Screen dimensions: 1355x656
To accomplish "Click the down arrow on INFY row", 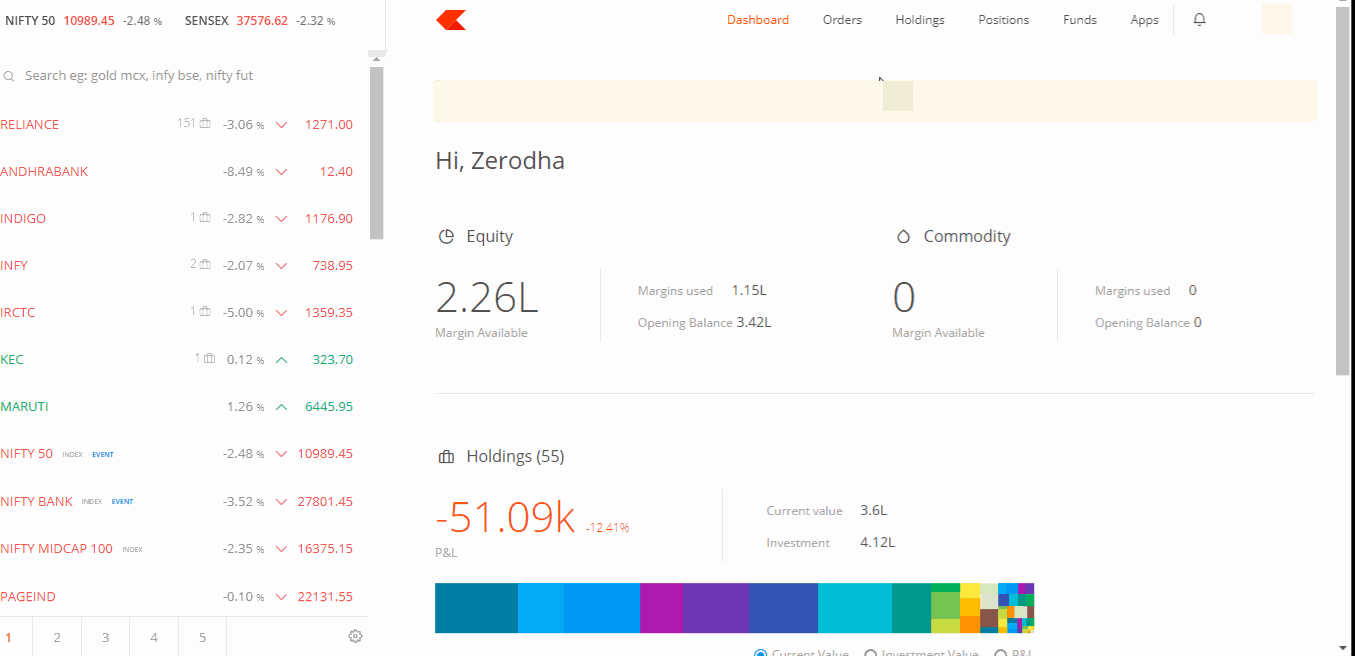I will coord(281,266).
